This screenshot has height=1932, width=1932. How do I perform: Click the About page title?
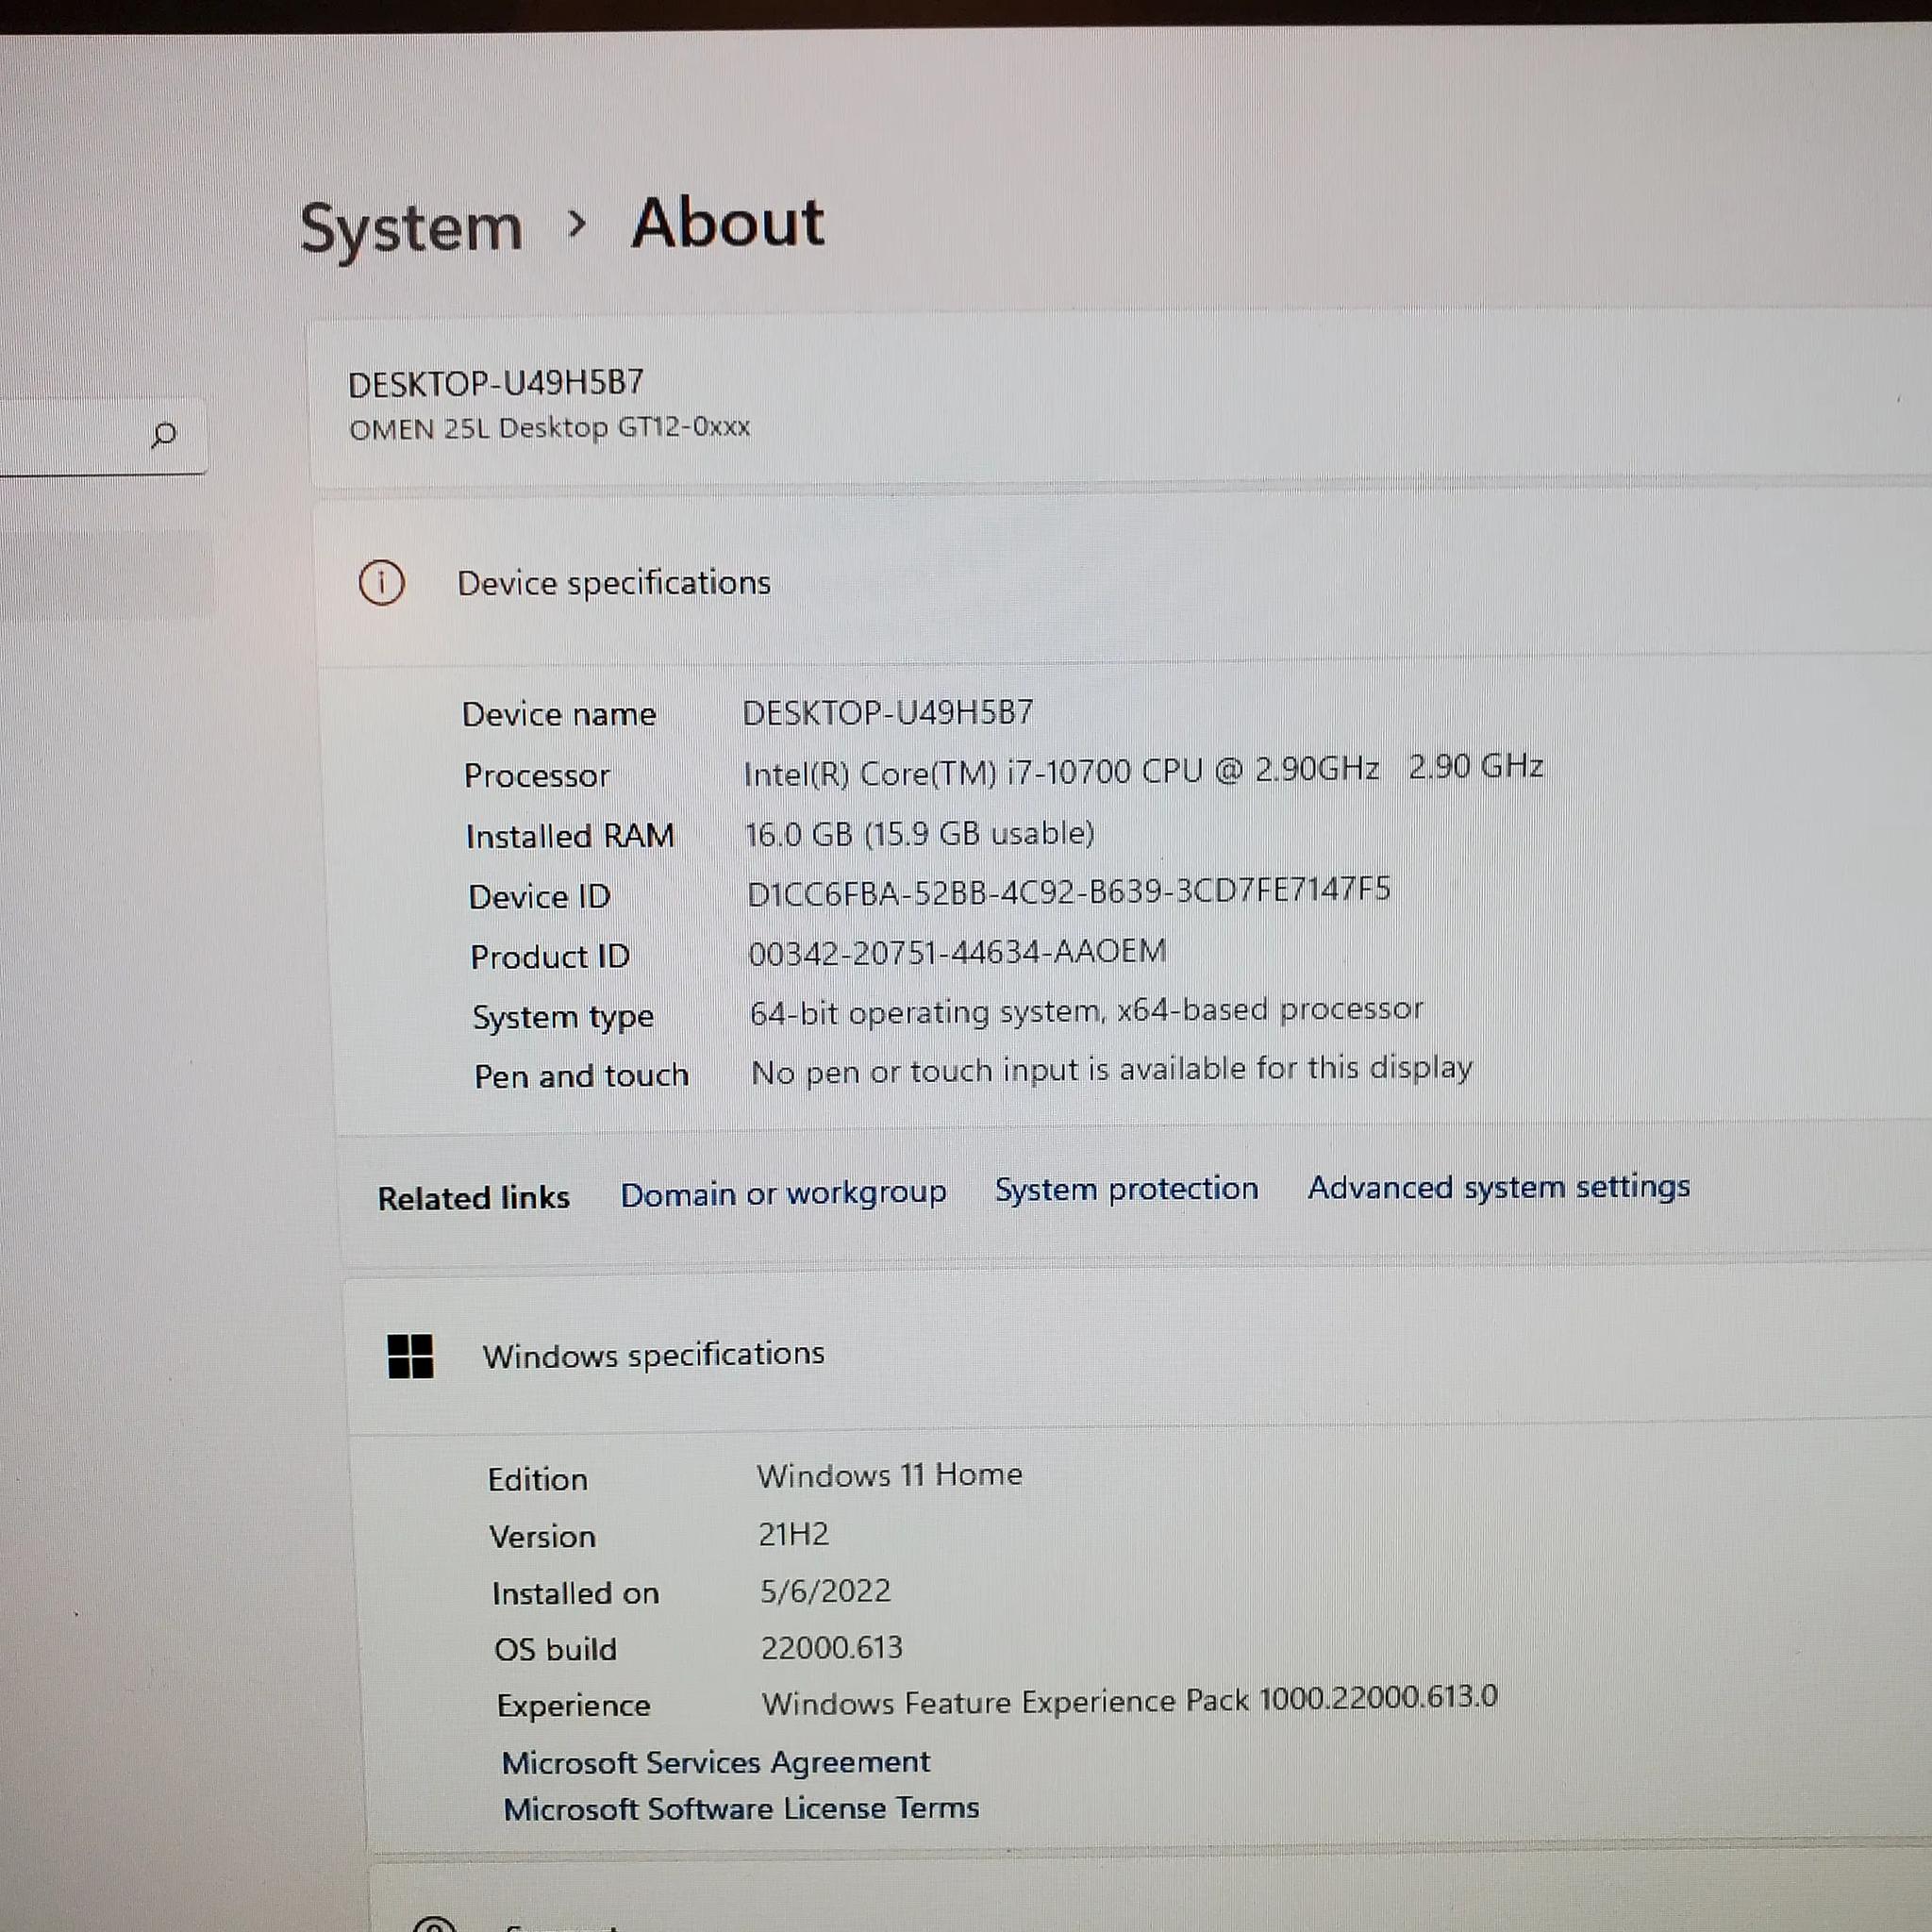[x=728, y=222]
